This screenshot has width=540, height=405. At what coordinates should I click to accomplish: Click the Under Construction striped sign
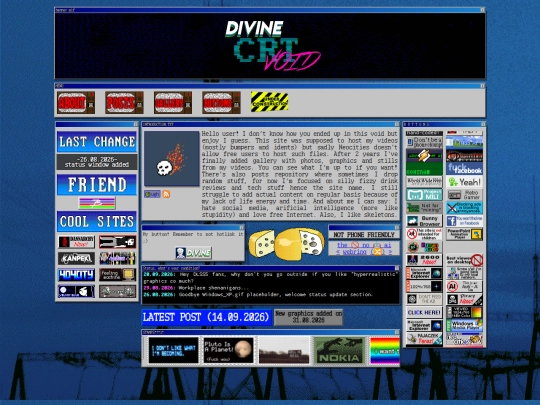(x=269, y=102)
